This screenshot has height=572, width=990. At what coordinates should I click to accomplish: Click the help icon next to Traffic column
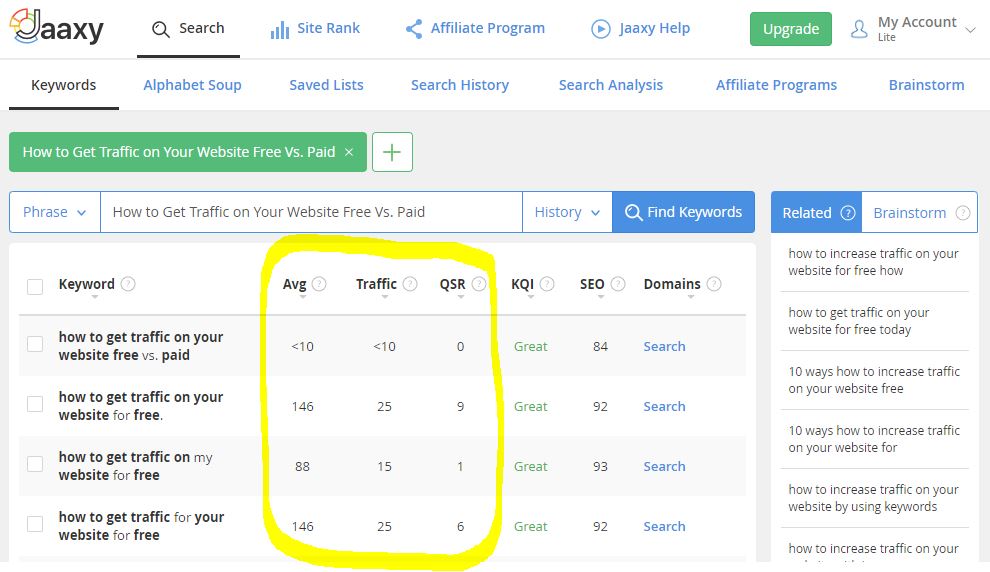pos(410,283)
